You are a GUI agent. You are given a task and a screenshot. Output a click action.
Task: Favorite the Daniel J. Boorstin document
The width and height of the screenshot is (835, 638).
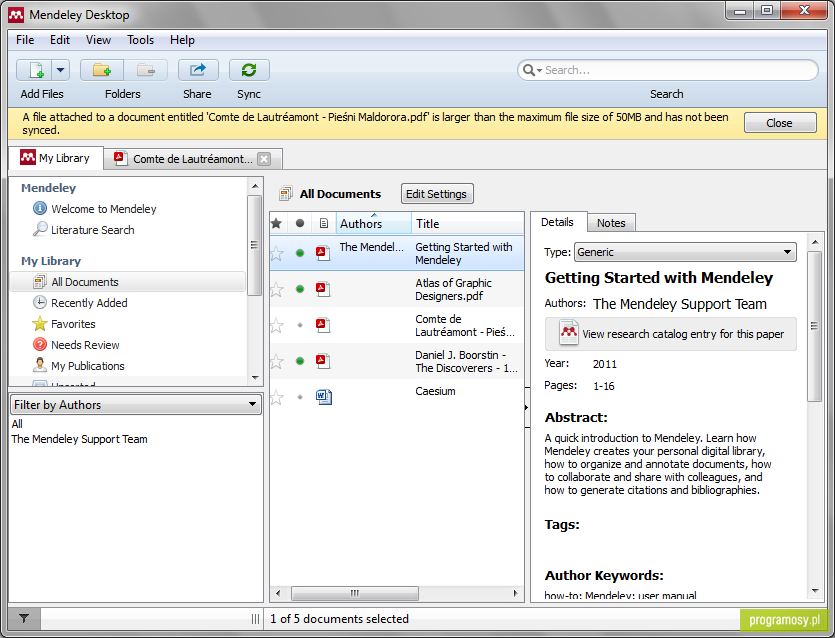pos(276,362)
